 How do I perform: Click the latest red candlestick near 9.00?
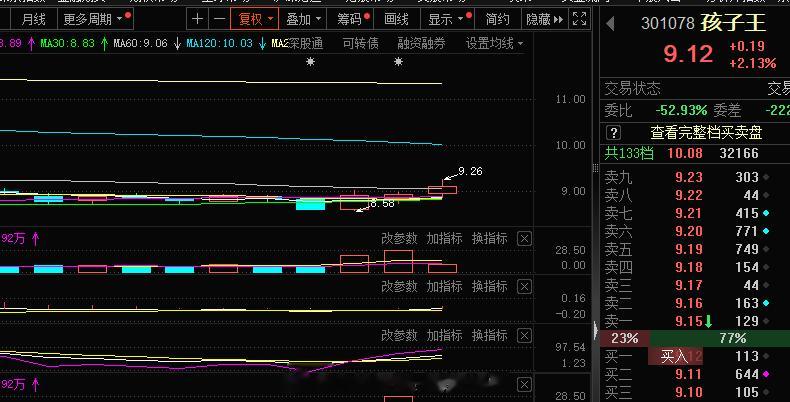[442, 190]
